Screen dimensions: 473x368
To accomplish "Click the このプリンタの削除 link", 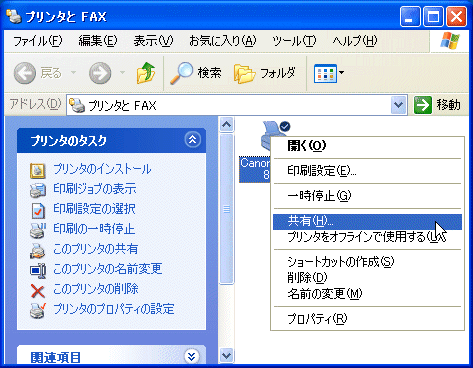I will (96, 289).
